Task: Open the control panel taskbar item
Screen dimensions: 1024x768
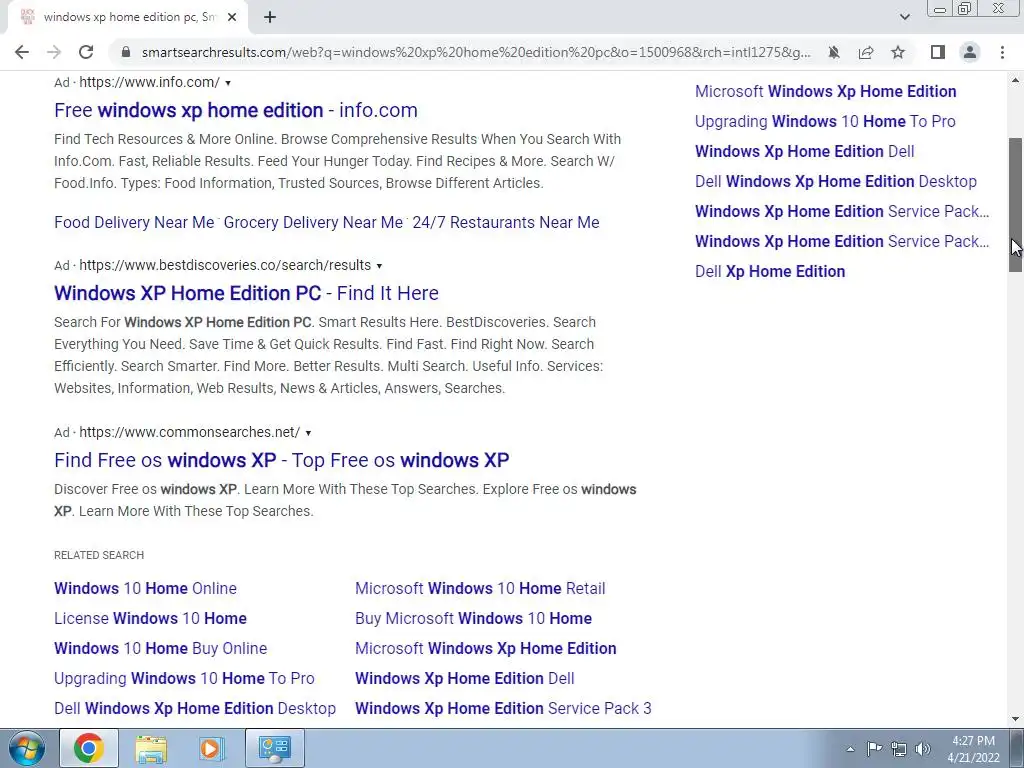Action: coord(274,748)
